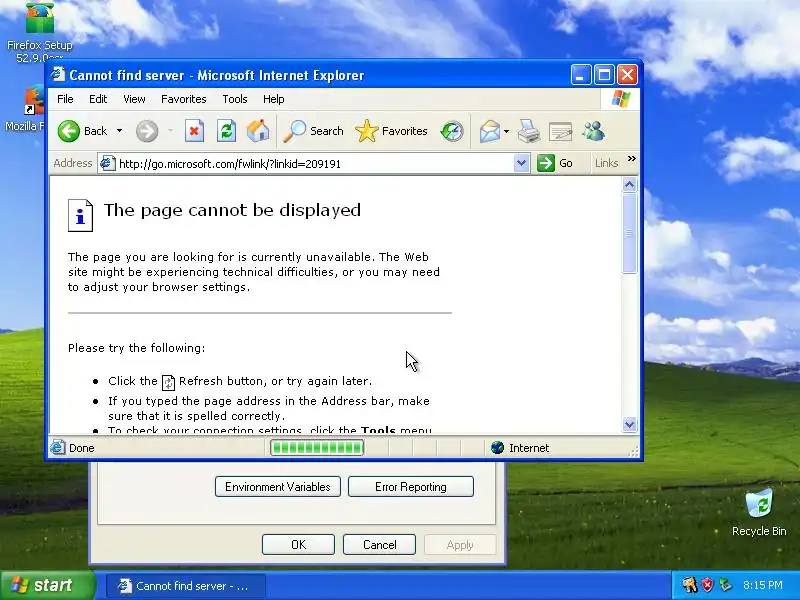
Task: Open the Windows Start menu
Action: 47,585
